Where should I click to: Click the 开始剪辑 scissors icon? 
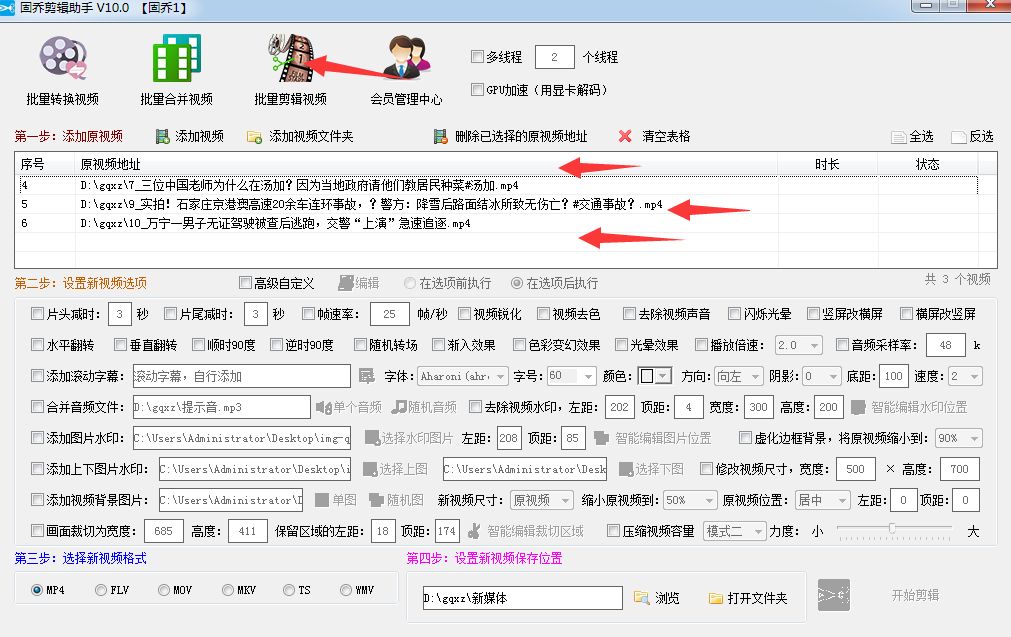[834, 595]
